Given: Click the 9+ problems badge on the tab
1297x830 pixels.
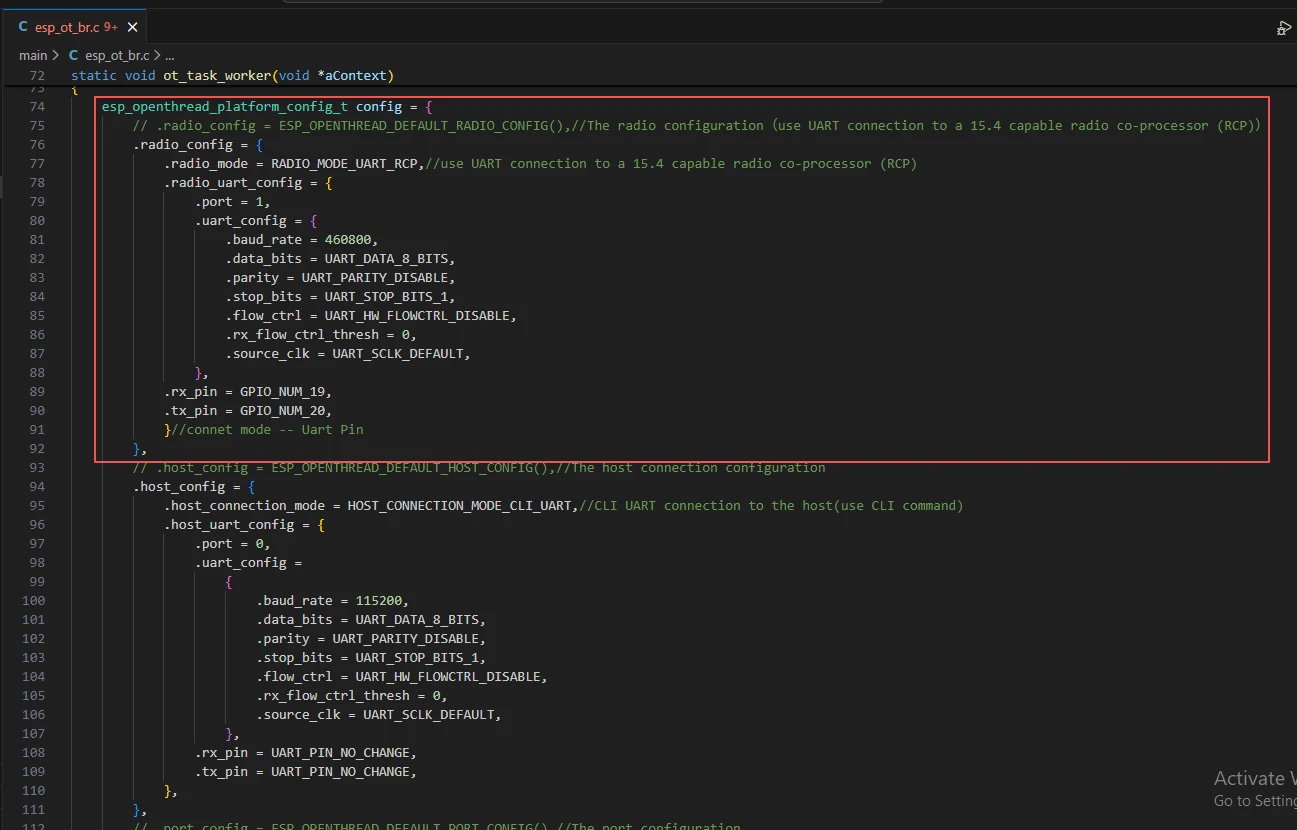Looking at the screenshot, I should click(111, 27).
